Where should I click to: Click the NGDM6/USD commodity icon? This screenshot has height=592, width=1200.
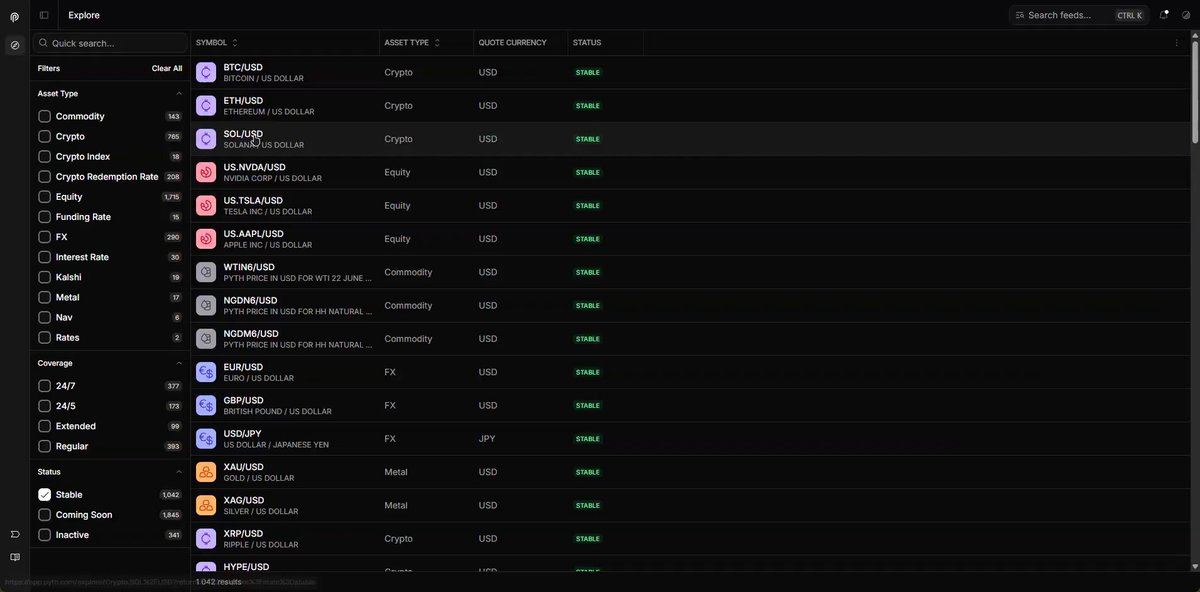206,339
